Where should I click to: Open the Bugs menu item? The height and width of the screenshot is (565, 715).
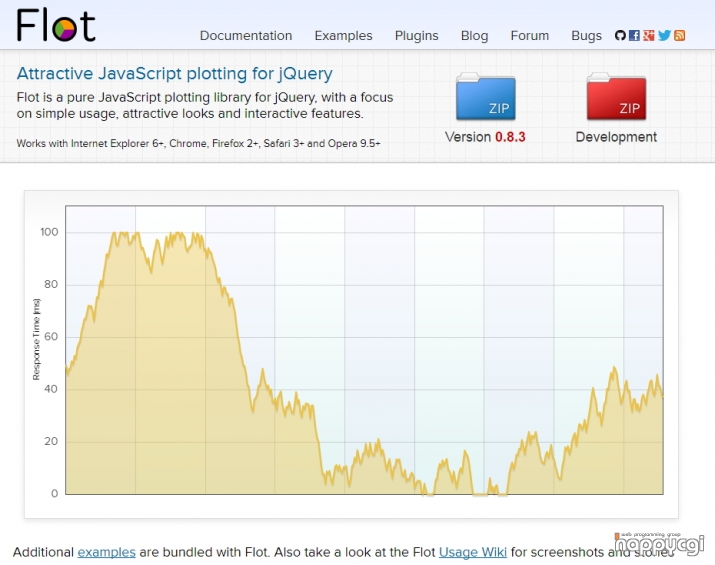(586, 36)
